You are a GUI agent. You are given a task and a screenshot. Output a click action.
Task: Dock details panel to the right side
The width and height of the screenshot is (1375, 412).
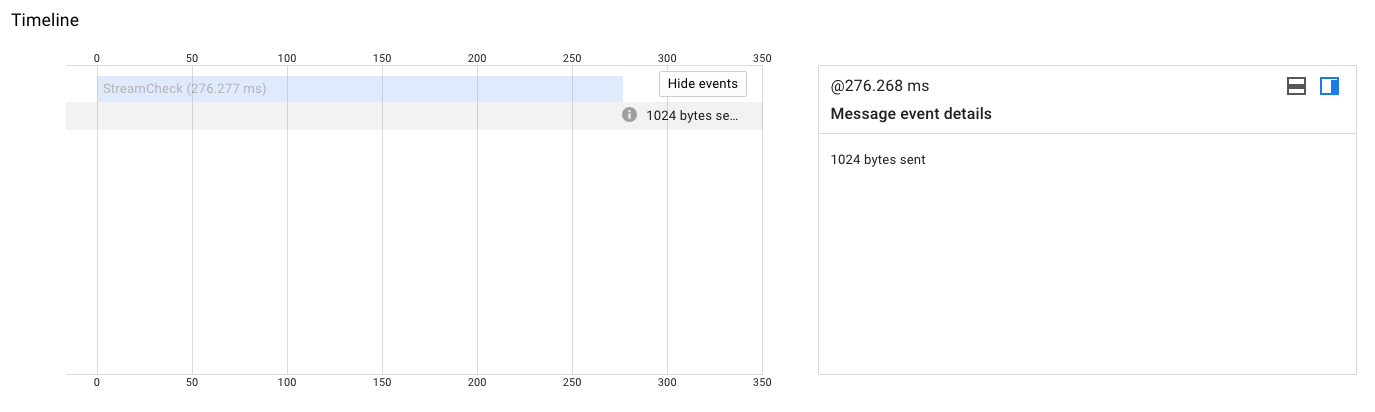pos(1329,86)
